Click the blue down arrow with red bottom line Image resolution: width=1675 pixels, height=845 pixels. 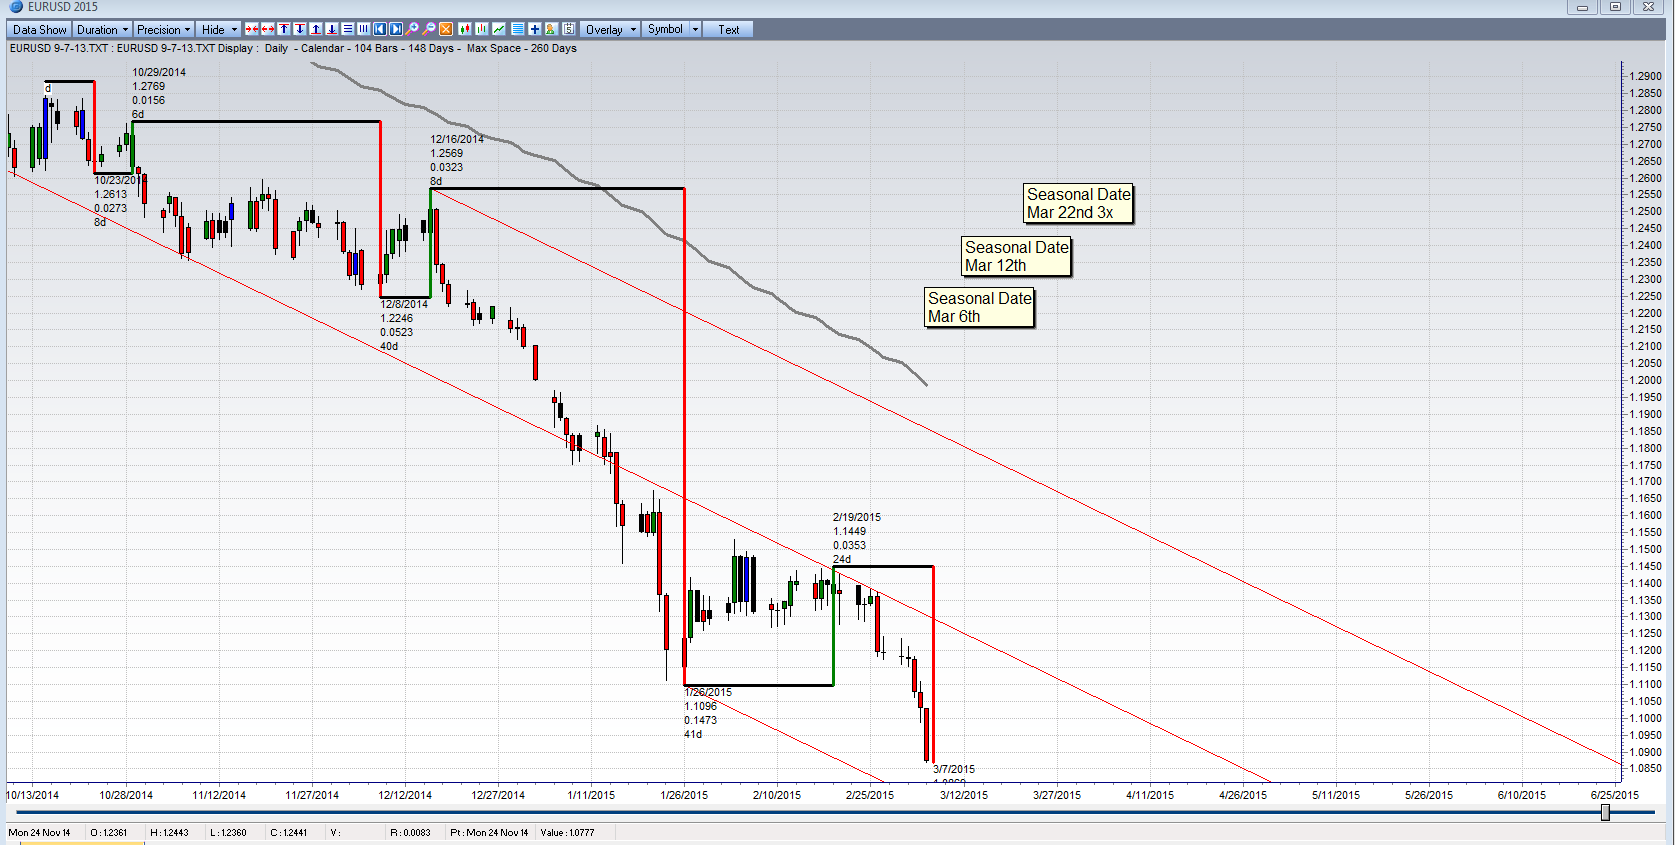click(x=332, y=29)
